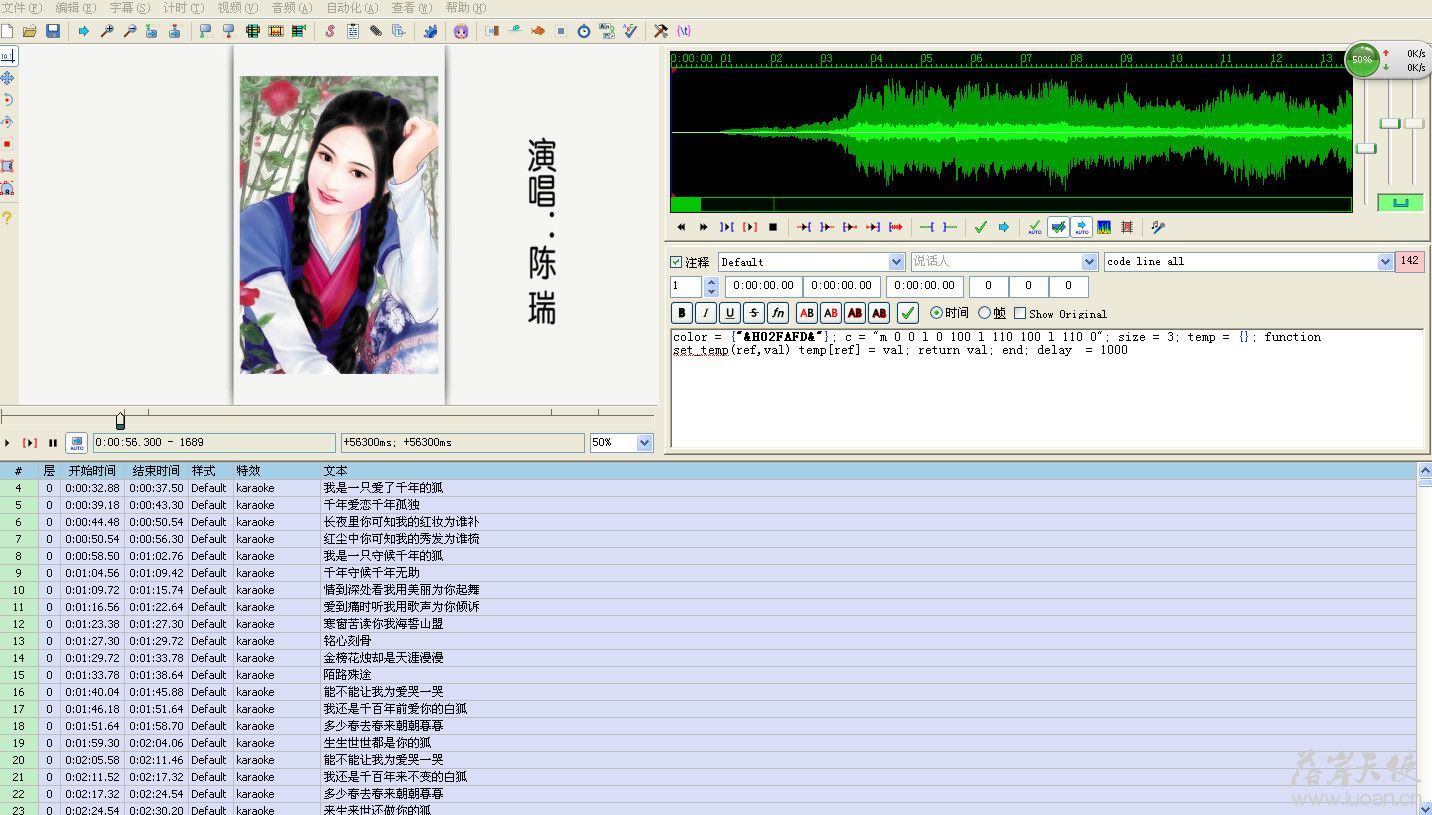Click in the subtitle code text box
Image resolution: width=1432 pixels, height=815 pixels.
[1047, 388]
